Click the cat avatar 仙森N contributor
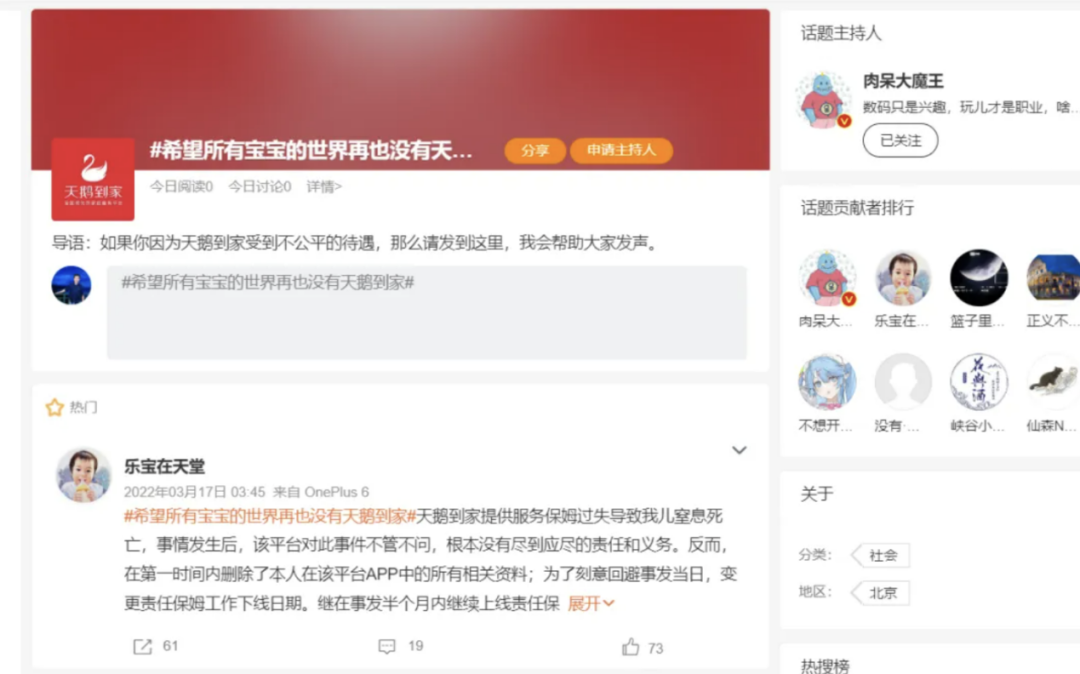 [x=1054, y=382]
